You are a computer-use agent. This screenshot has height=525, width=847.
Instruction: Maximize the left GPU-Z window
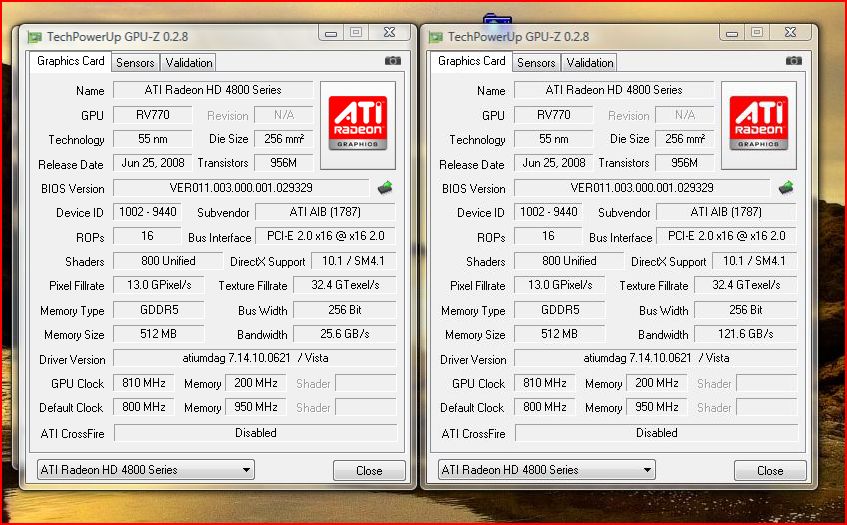click(x=356, y=33)
